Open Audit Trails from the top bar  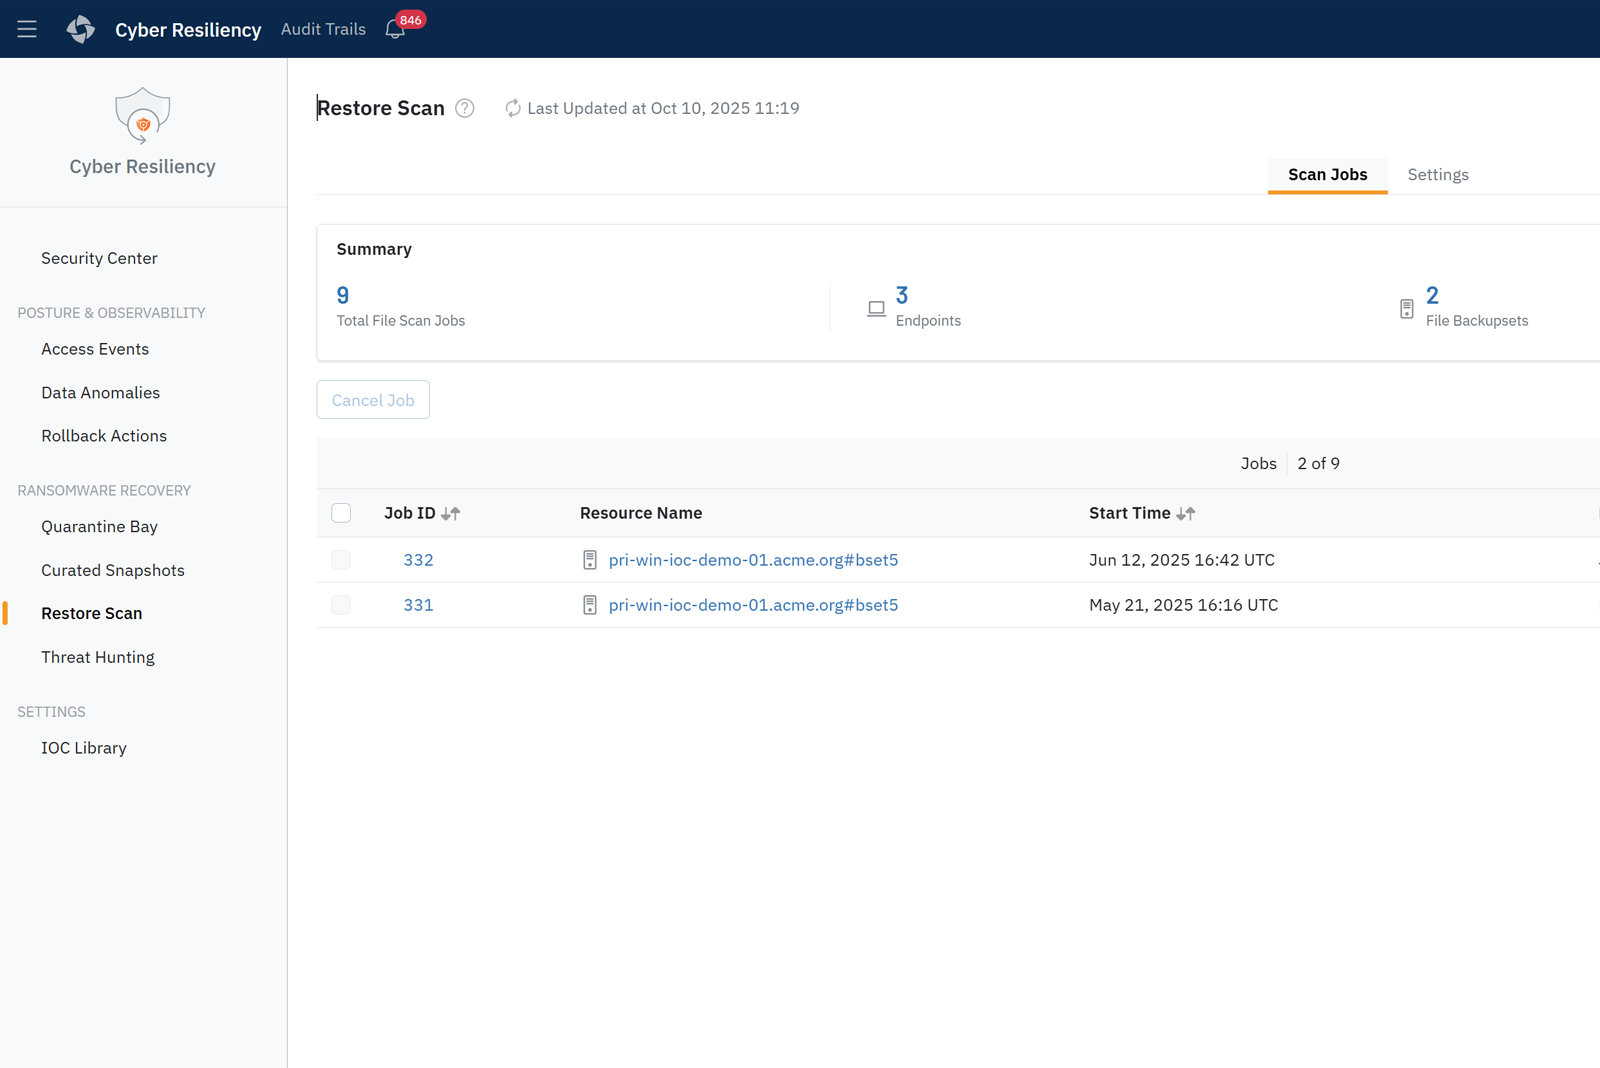[x=323, y=29]
